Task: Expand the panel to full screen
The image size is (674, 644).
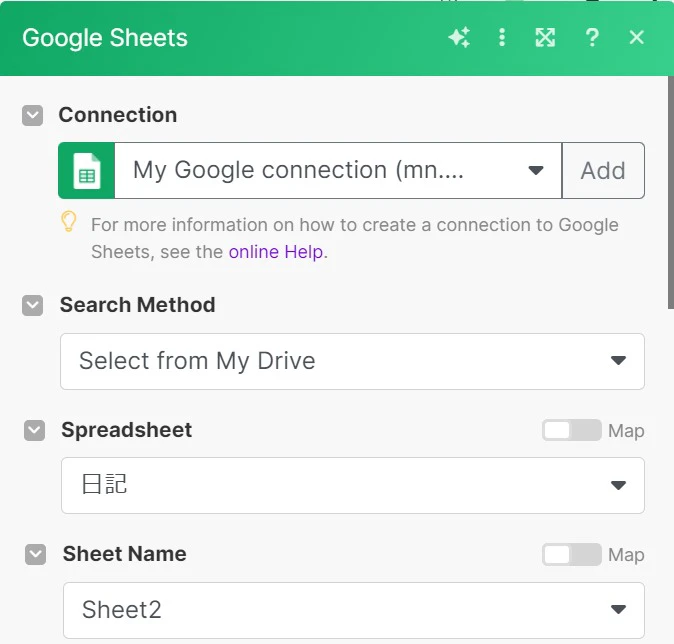Action: (x=545, y=37)
